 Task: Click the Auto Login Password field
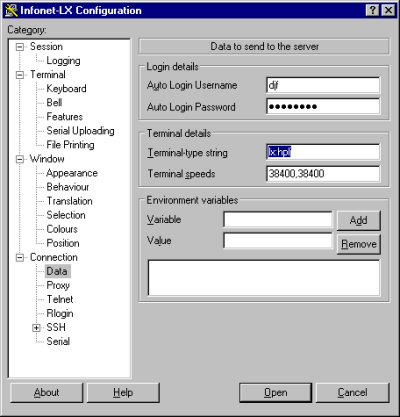coord(323,107)
